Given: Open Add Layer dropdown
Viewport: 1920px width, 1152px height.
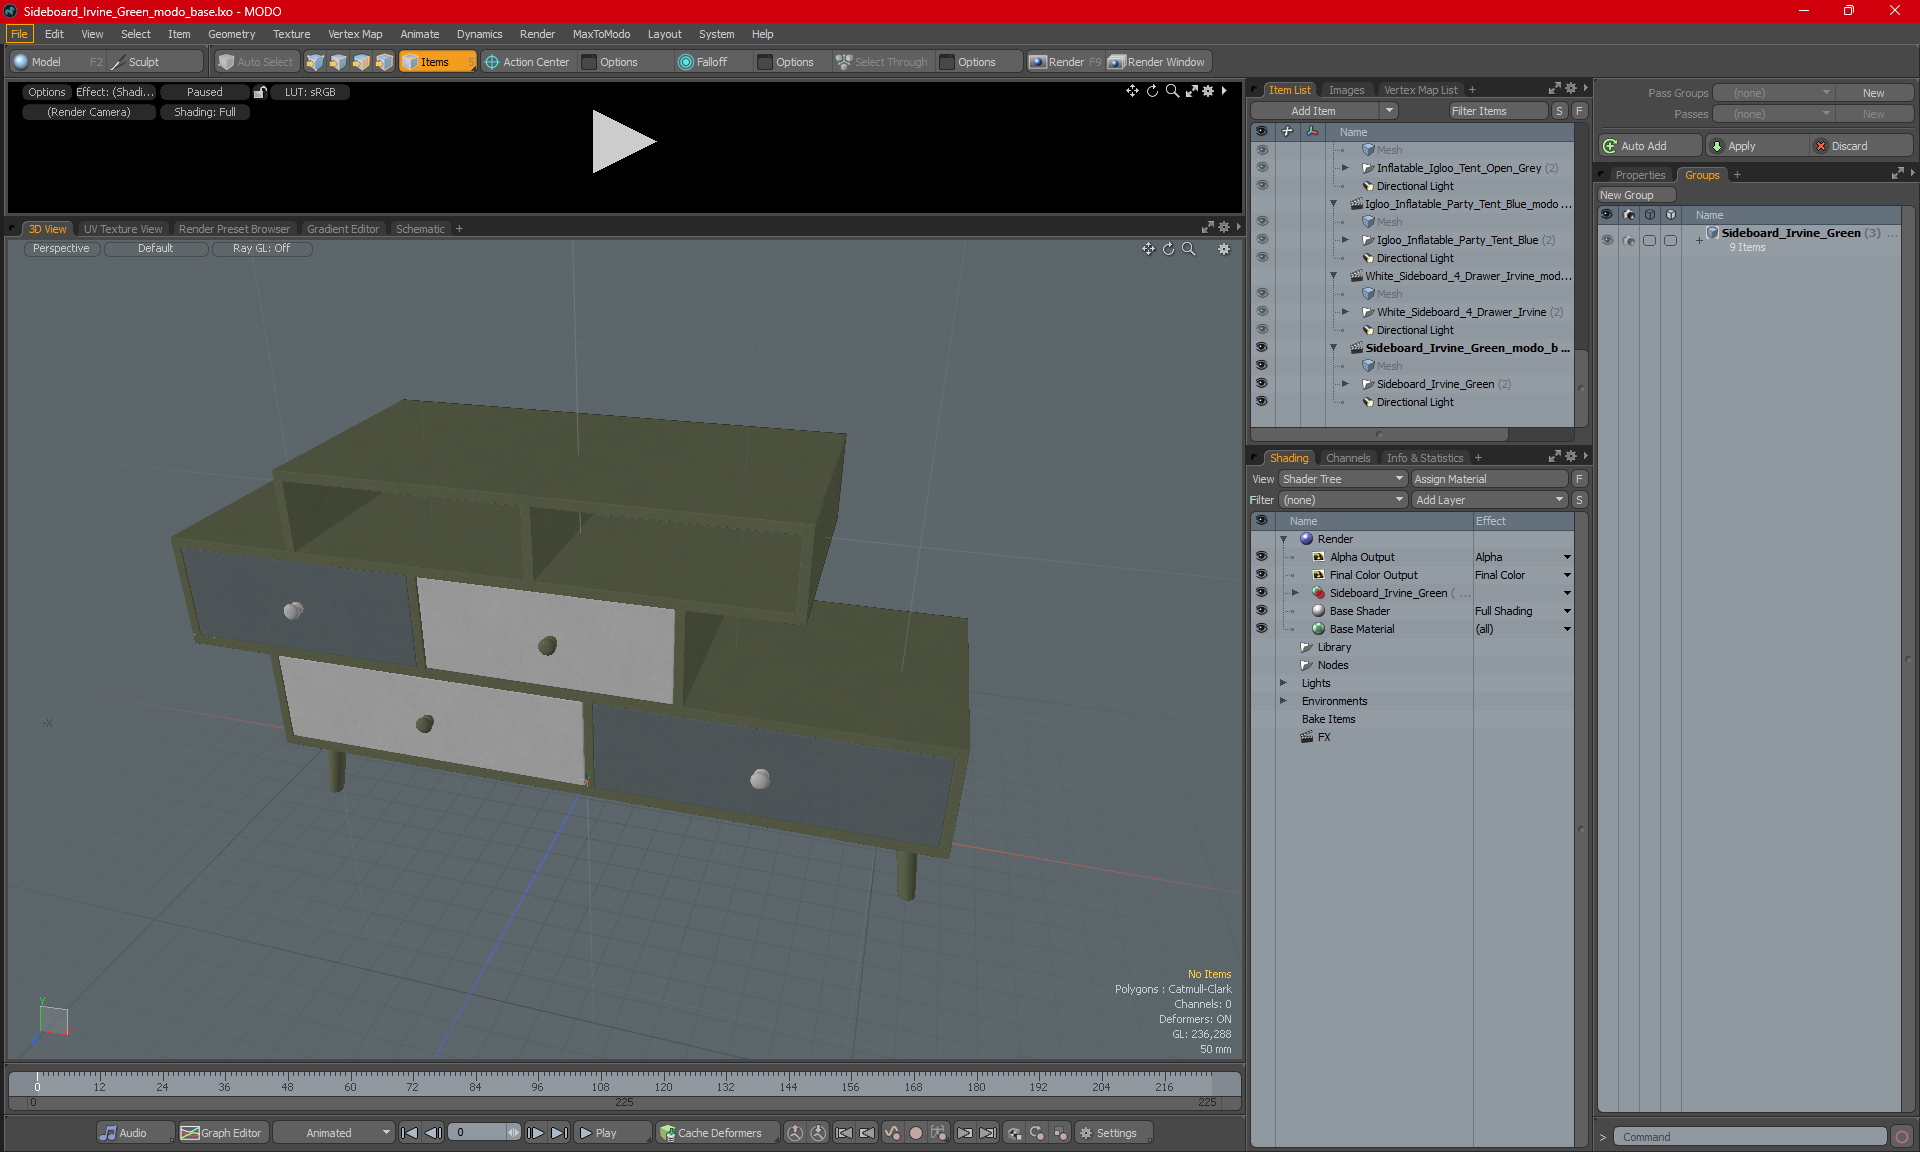Looking at the screenshot, I should pos(1489,500).
